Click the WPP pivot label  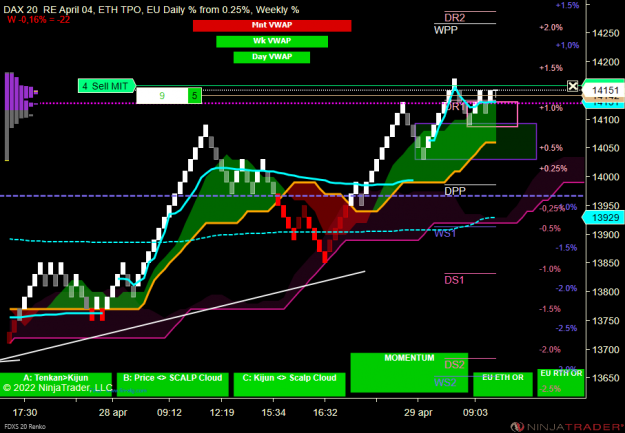pos(446,30)
